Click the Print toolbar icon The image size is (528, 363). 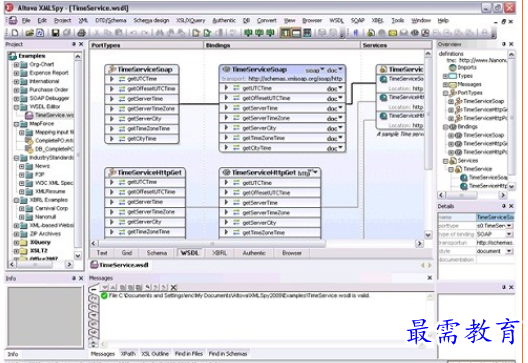81,33
